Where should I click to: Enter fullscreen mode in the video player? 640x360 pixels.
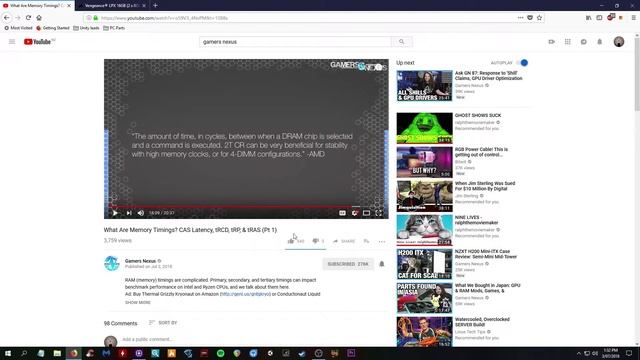coord(379,213)
